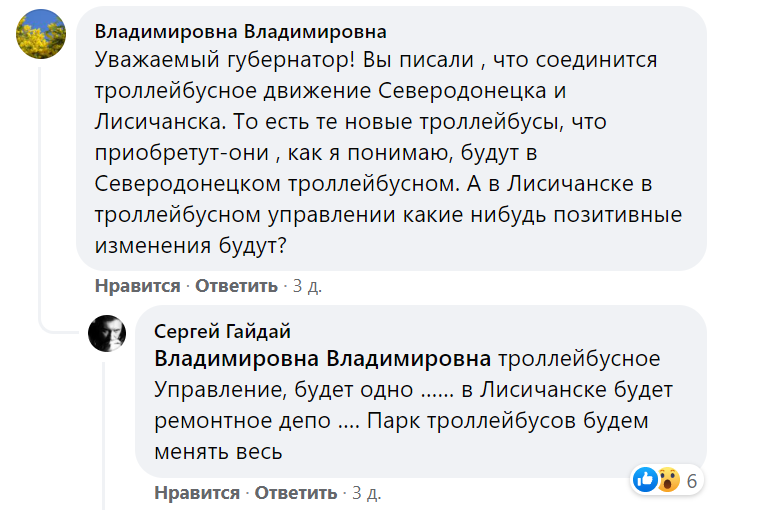769x510 pixels.
Task: Like the first comment via Нравится
Action: tap(137, 286)
